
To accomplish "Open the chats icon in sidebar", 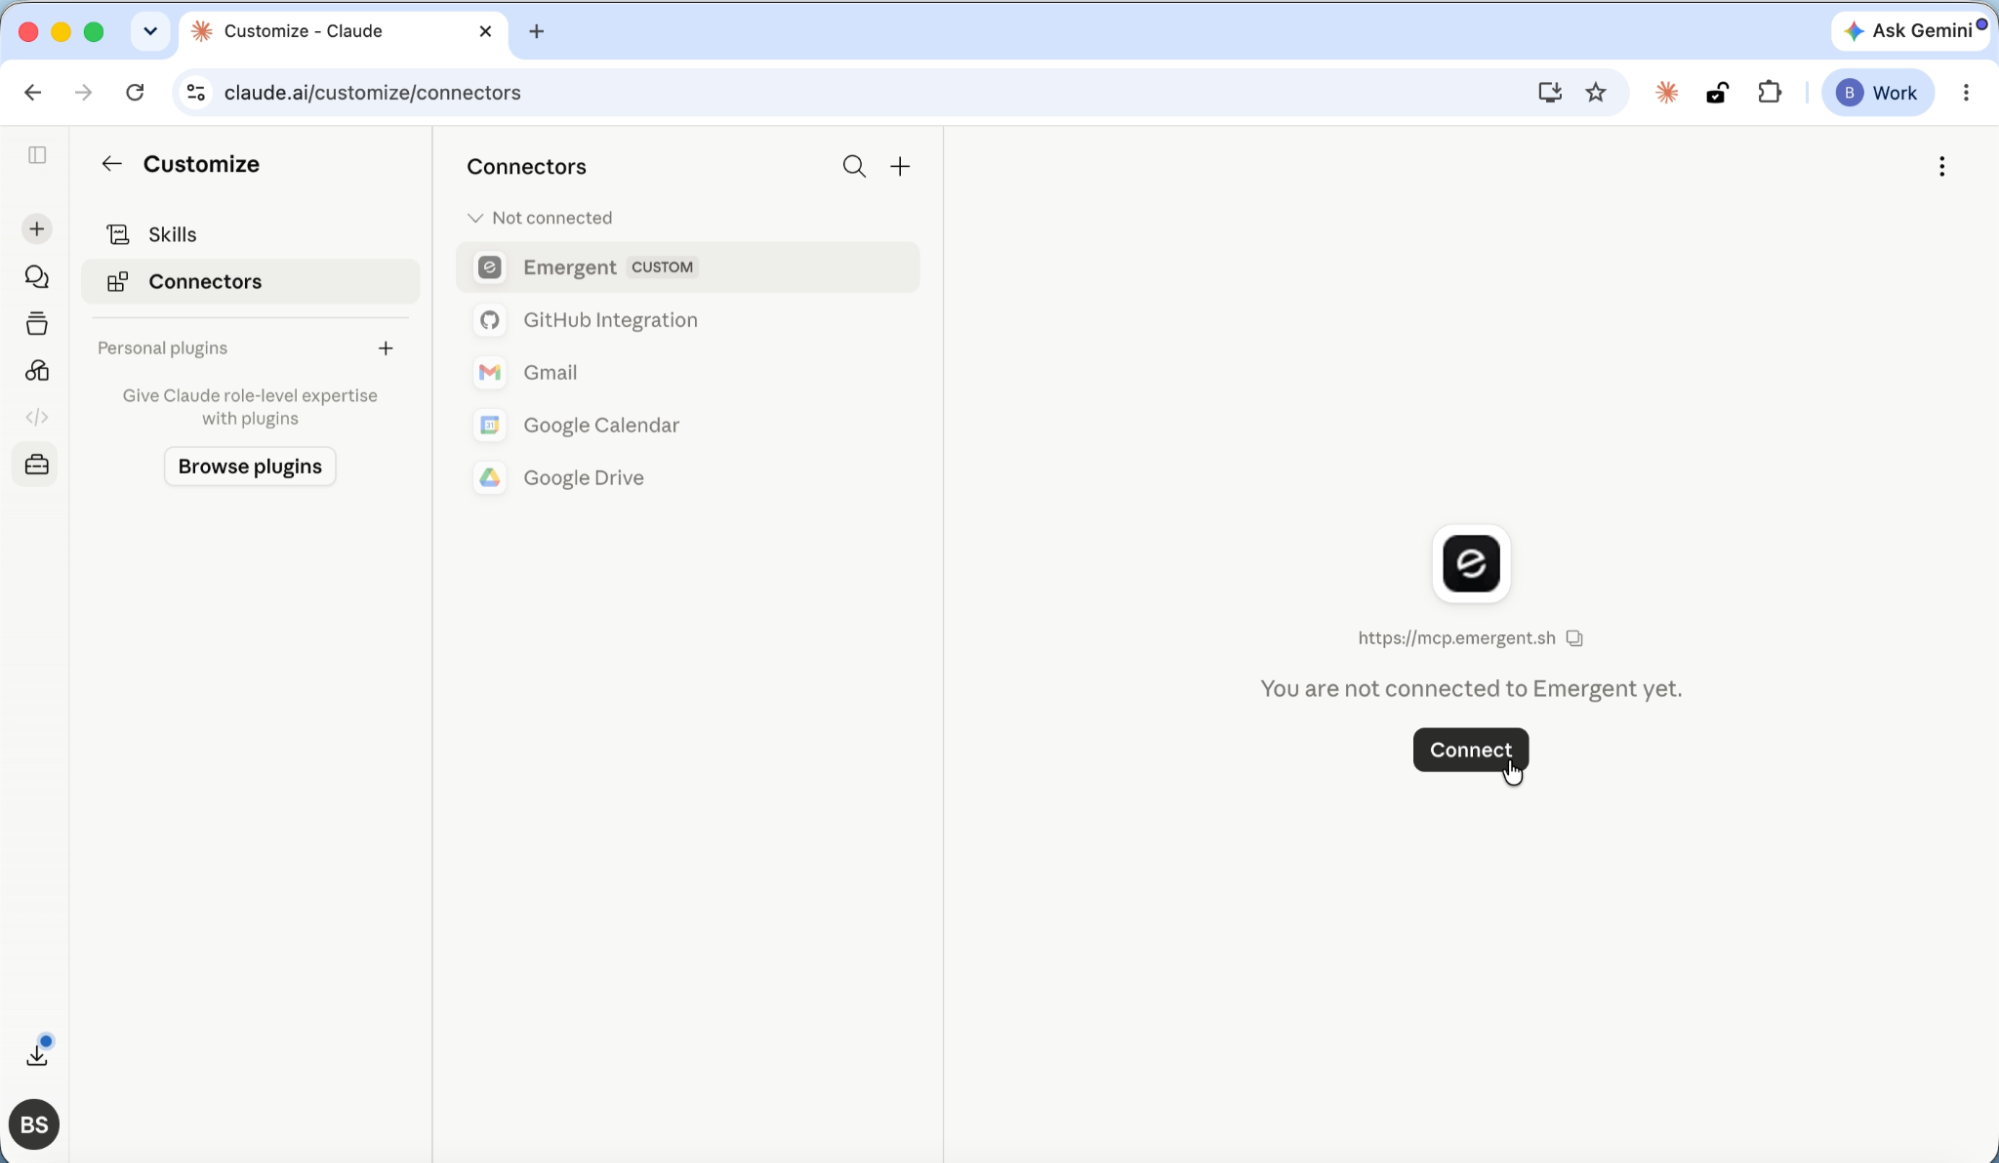I will (x=37, y=277).
